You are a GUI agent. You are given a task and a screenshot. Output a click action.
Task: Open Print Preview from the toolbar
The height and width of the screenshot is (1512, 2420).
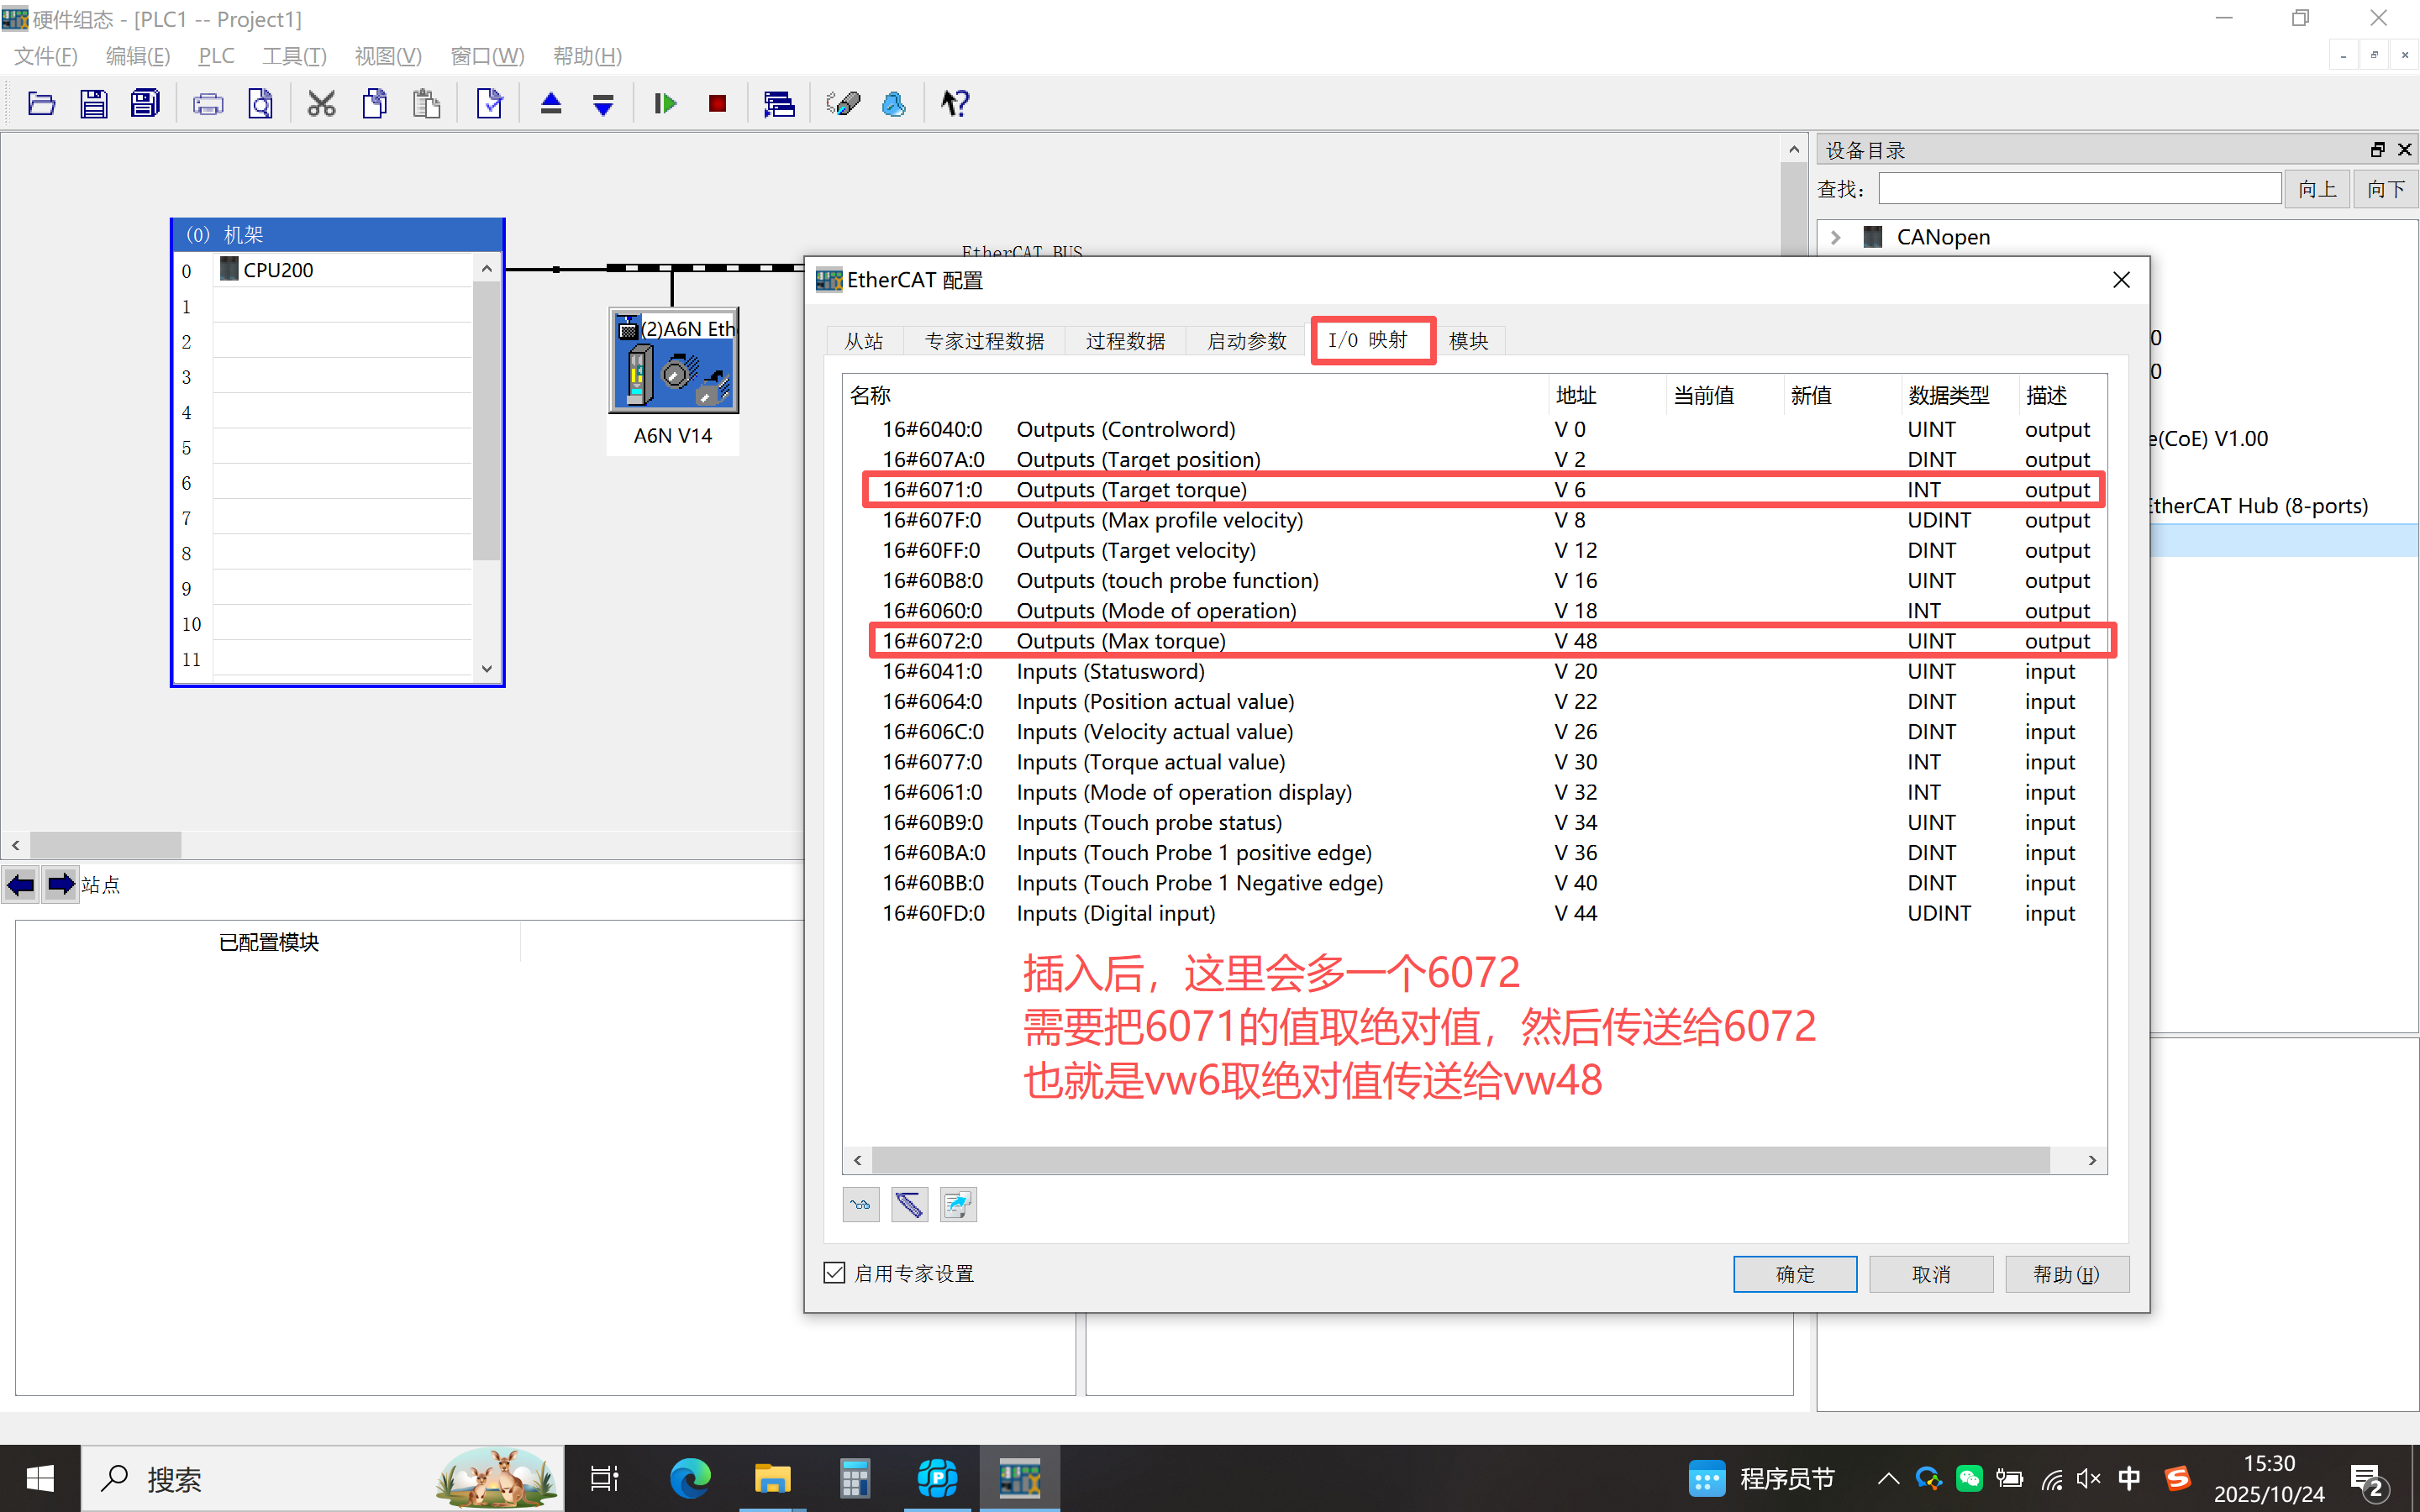[x=260, y=103]
